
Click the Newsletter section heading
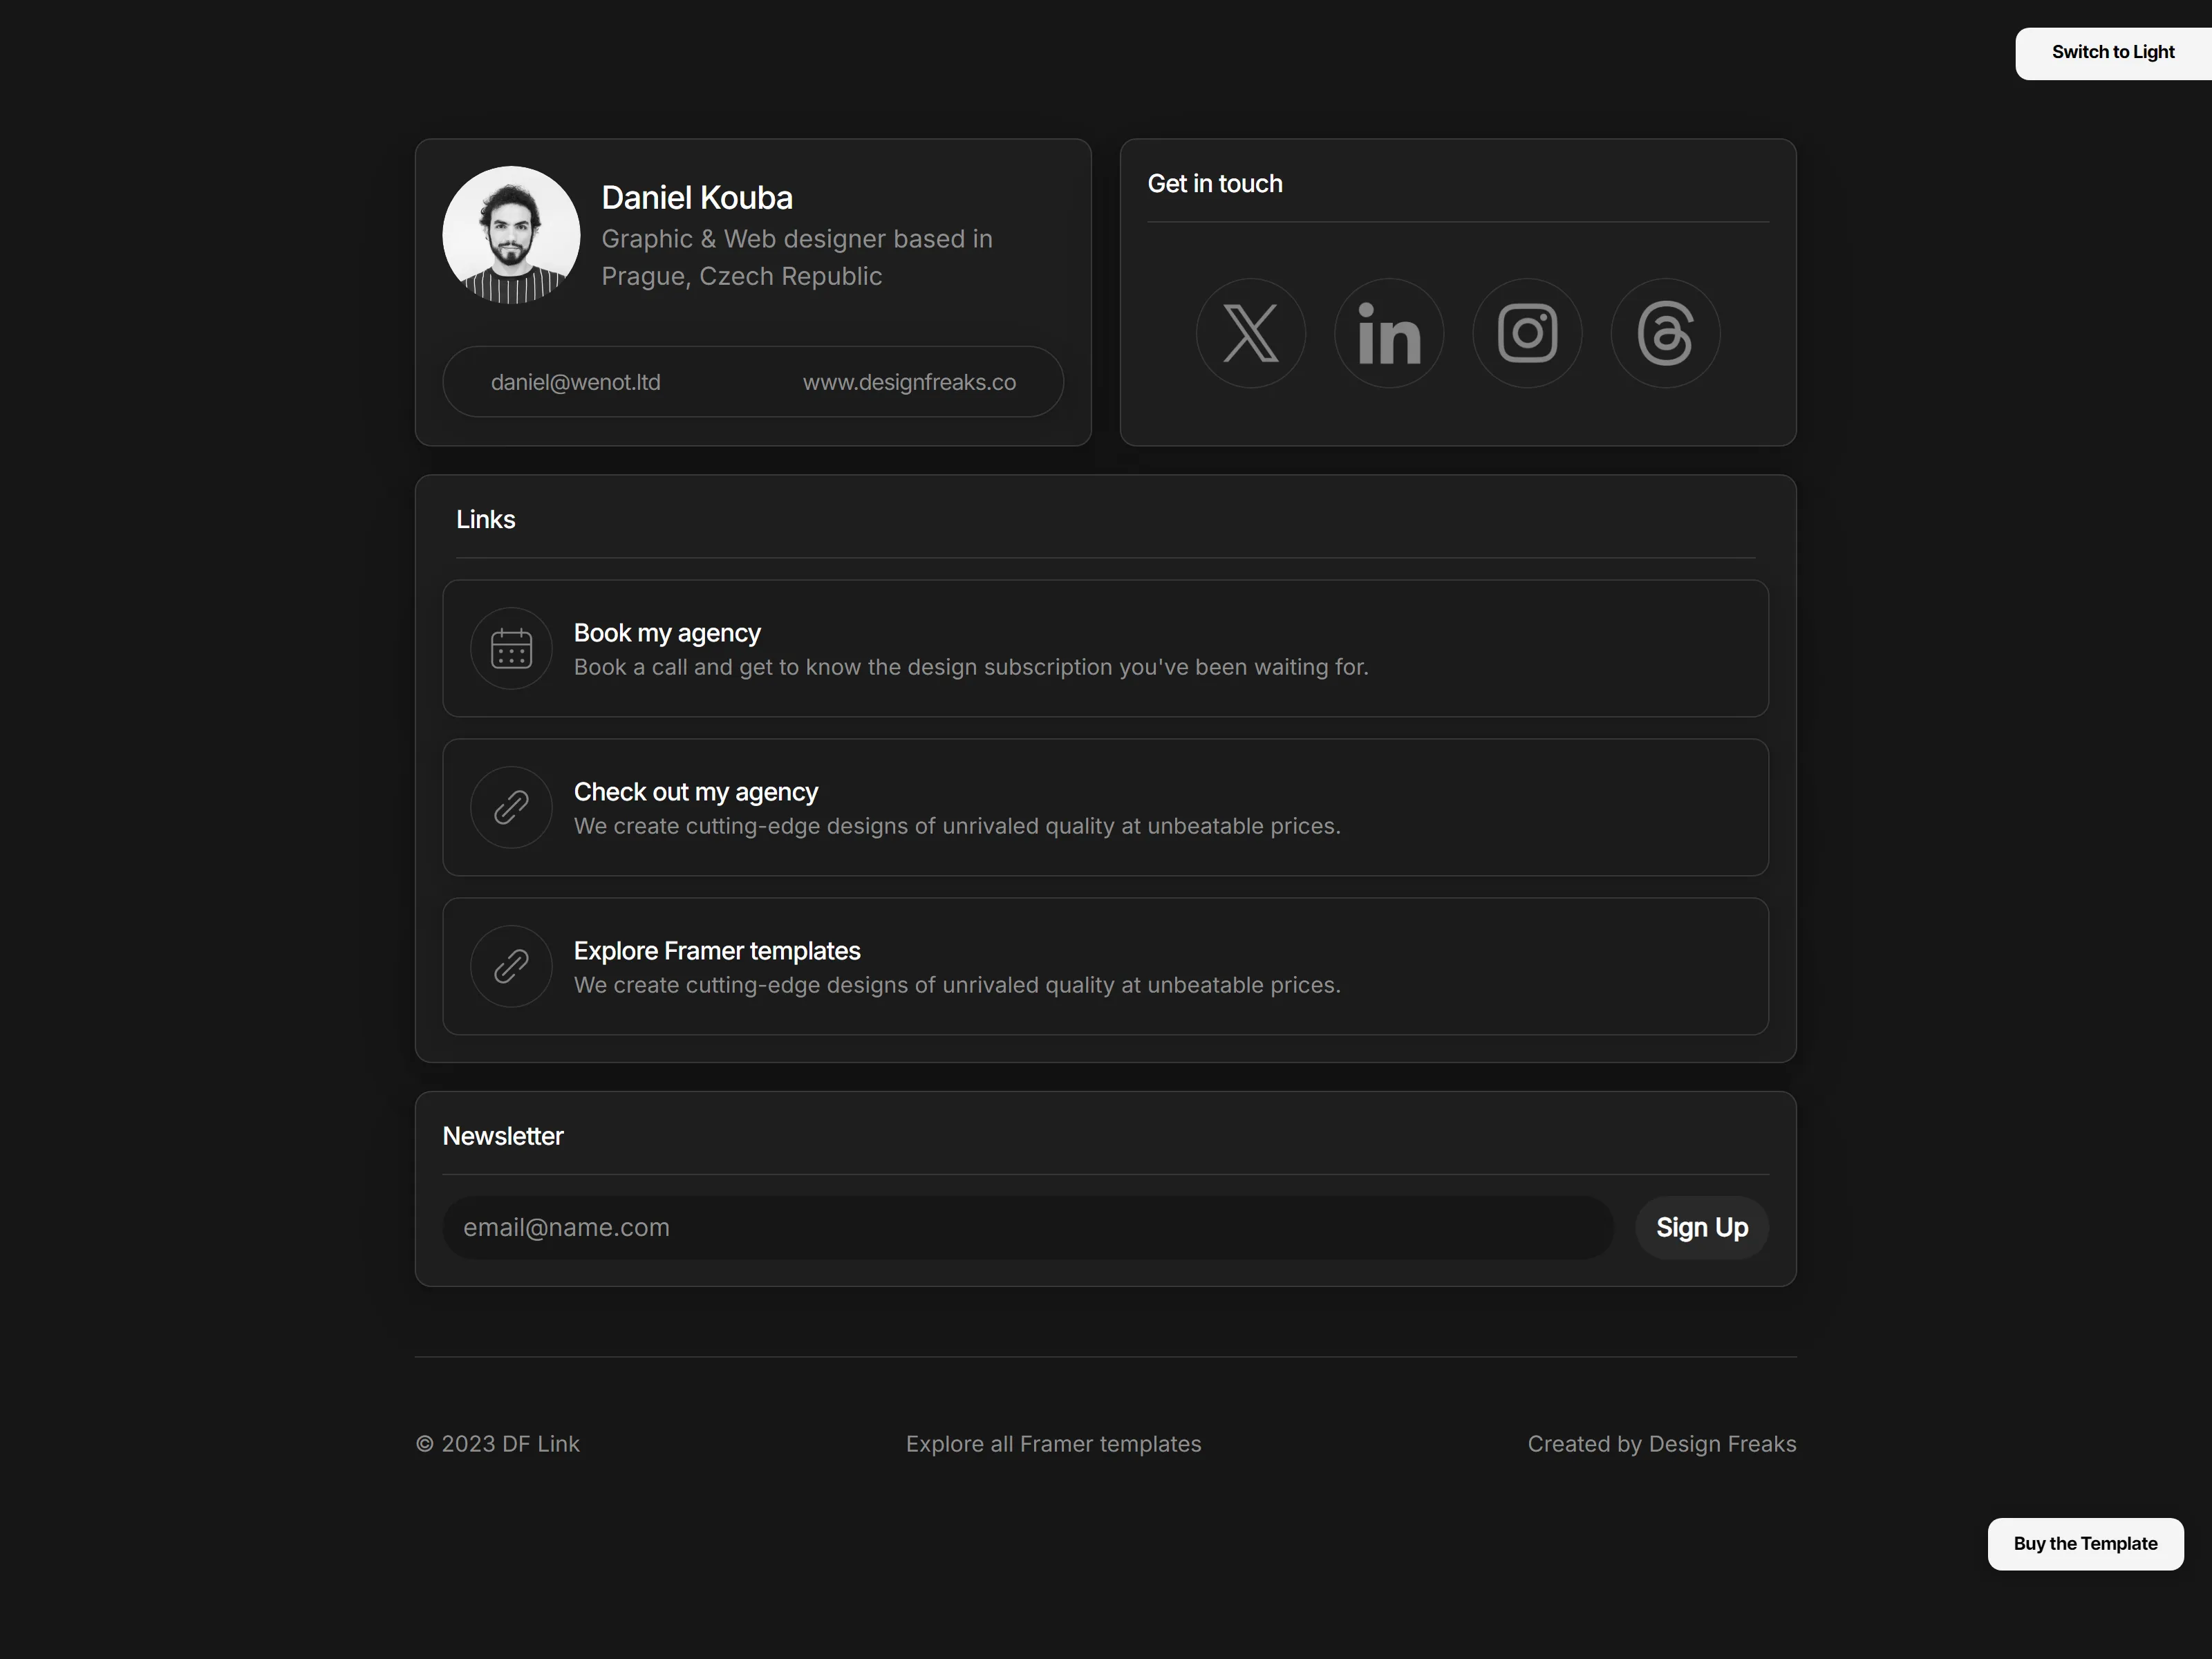coord(503,1136)
